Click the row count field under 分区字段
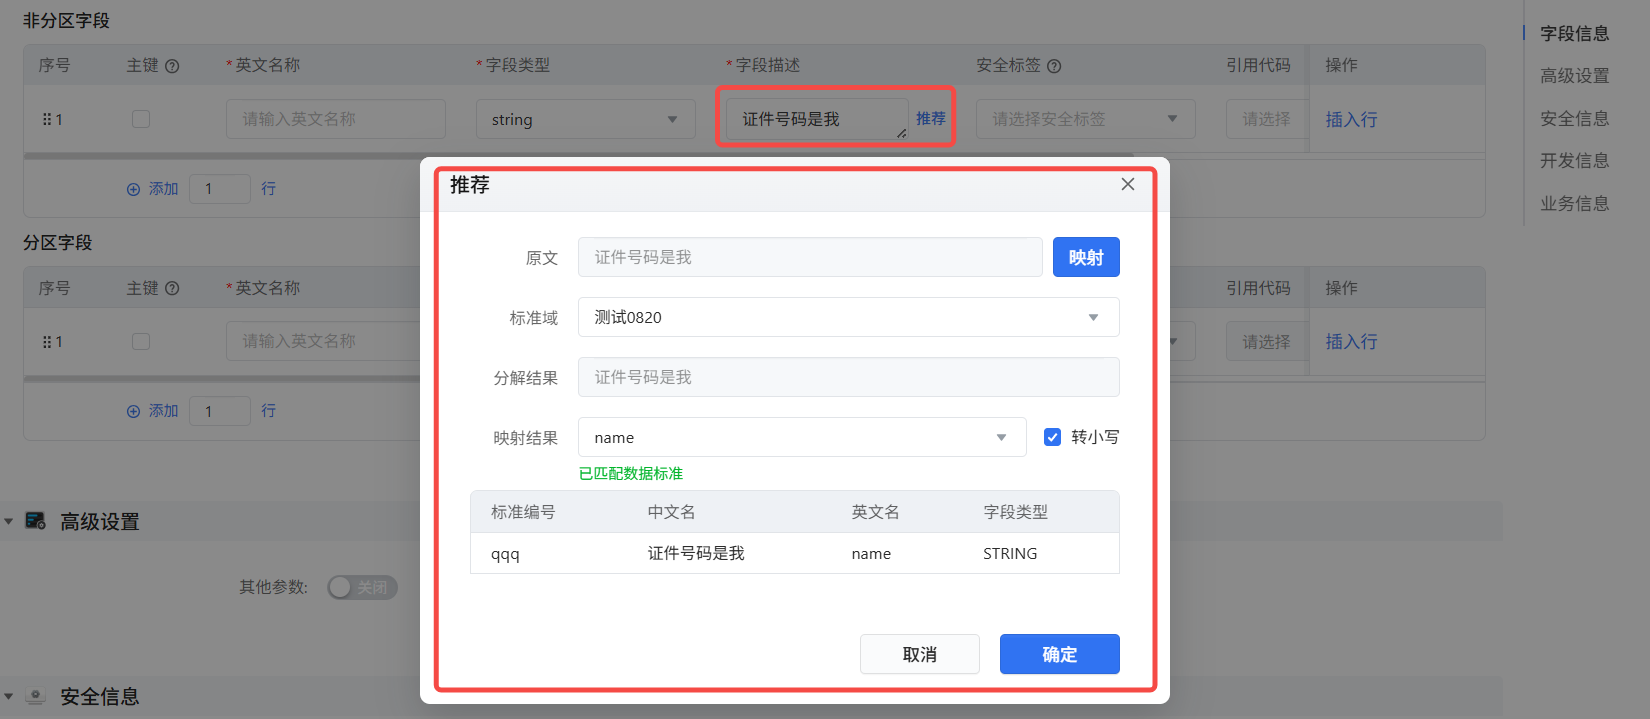Screen dimensions: 1650x719 click(220, 411)
